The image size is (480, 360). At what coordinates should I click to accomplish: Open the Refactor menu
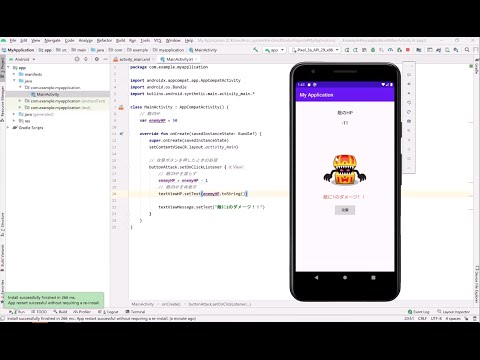[104, 40]
